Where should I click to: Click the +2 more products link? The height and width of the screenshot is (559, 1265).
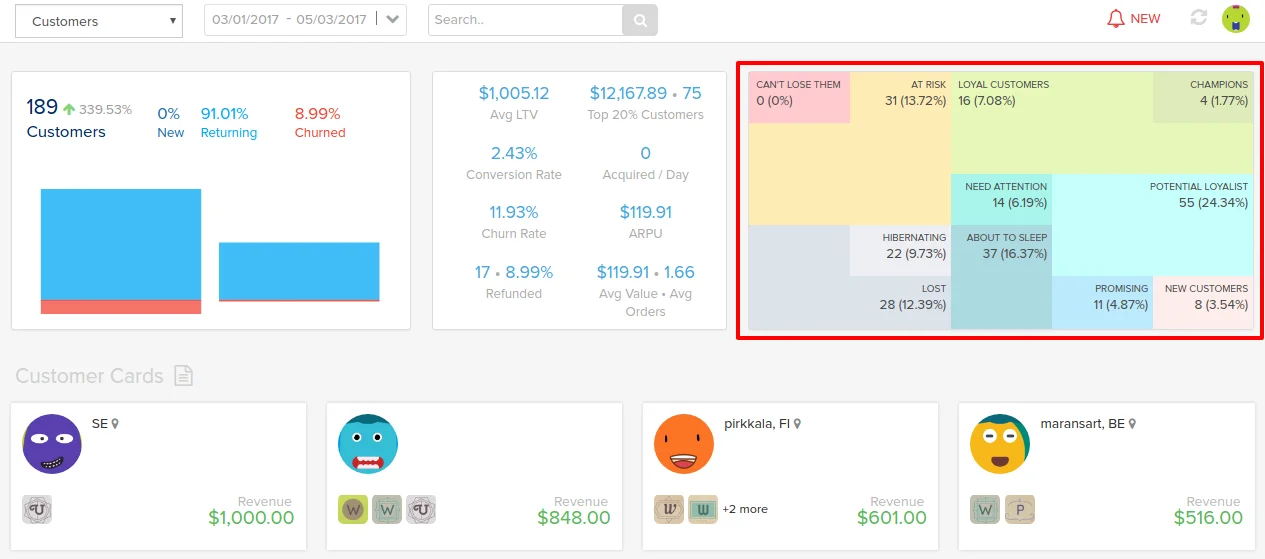tap(745, 509)
